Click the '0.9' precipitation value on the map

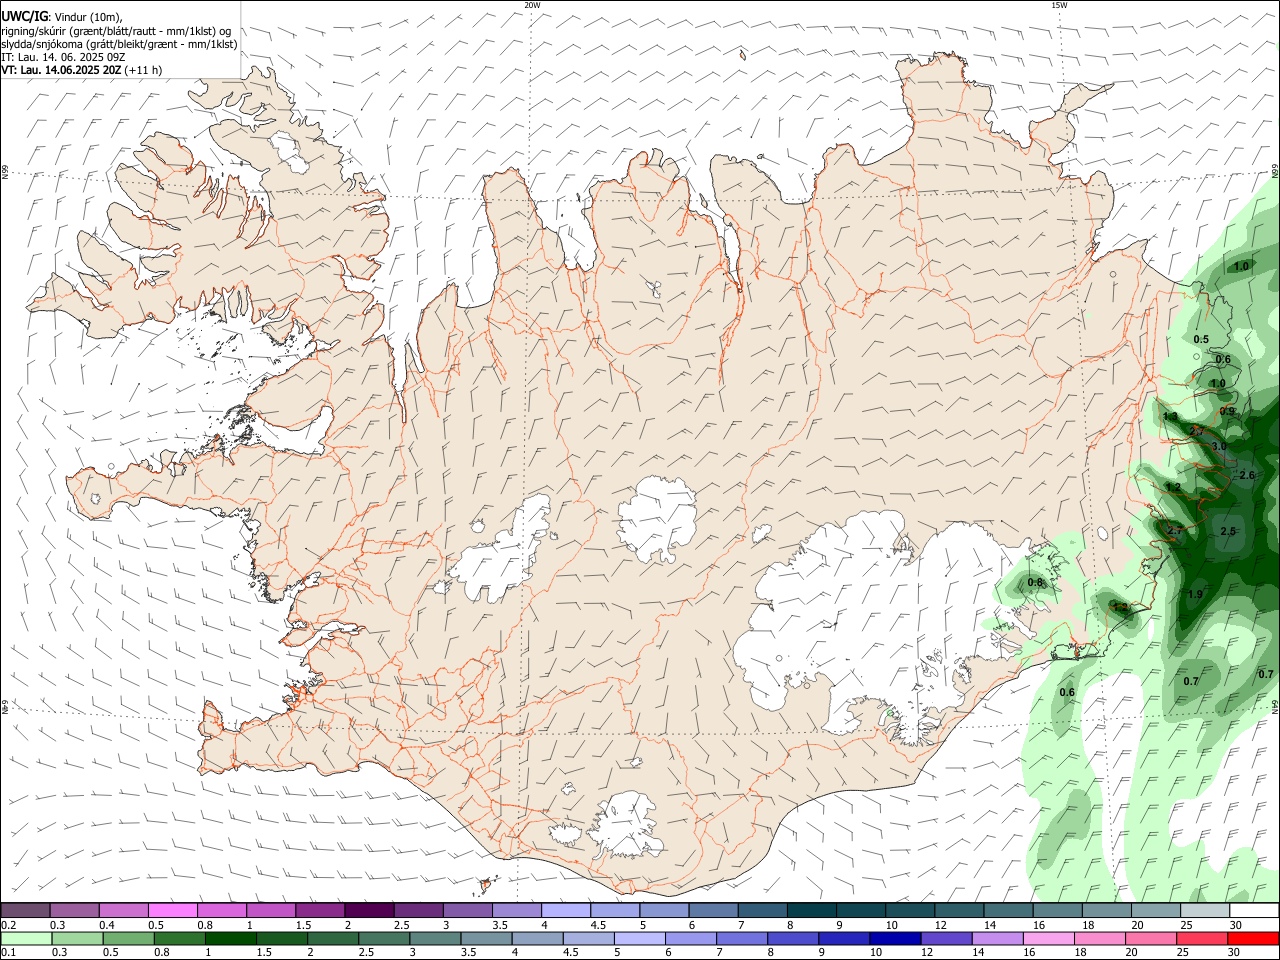click(x=1227, y=411)
